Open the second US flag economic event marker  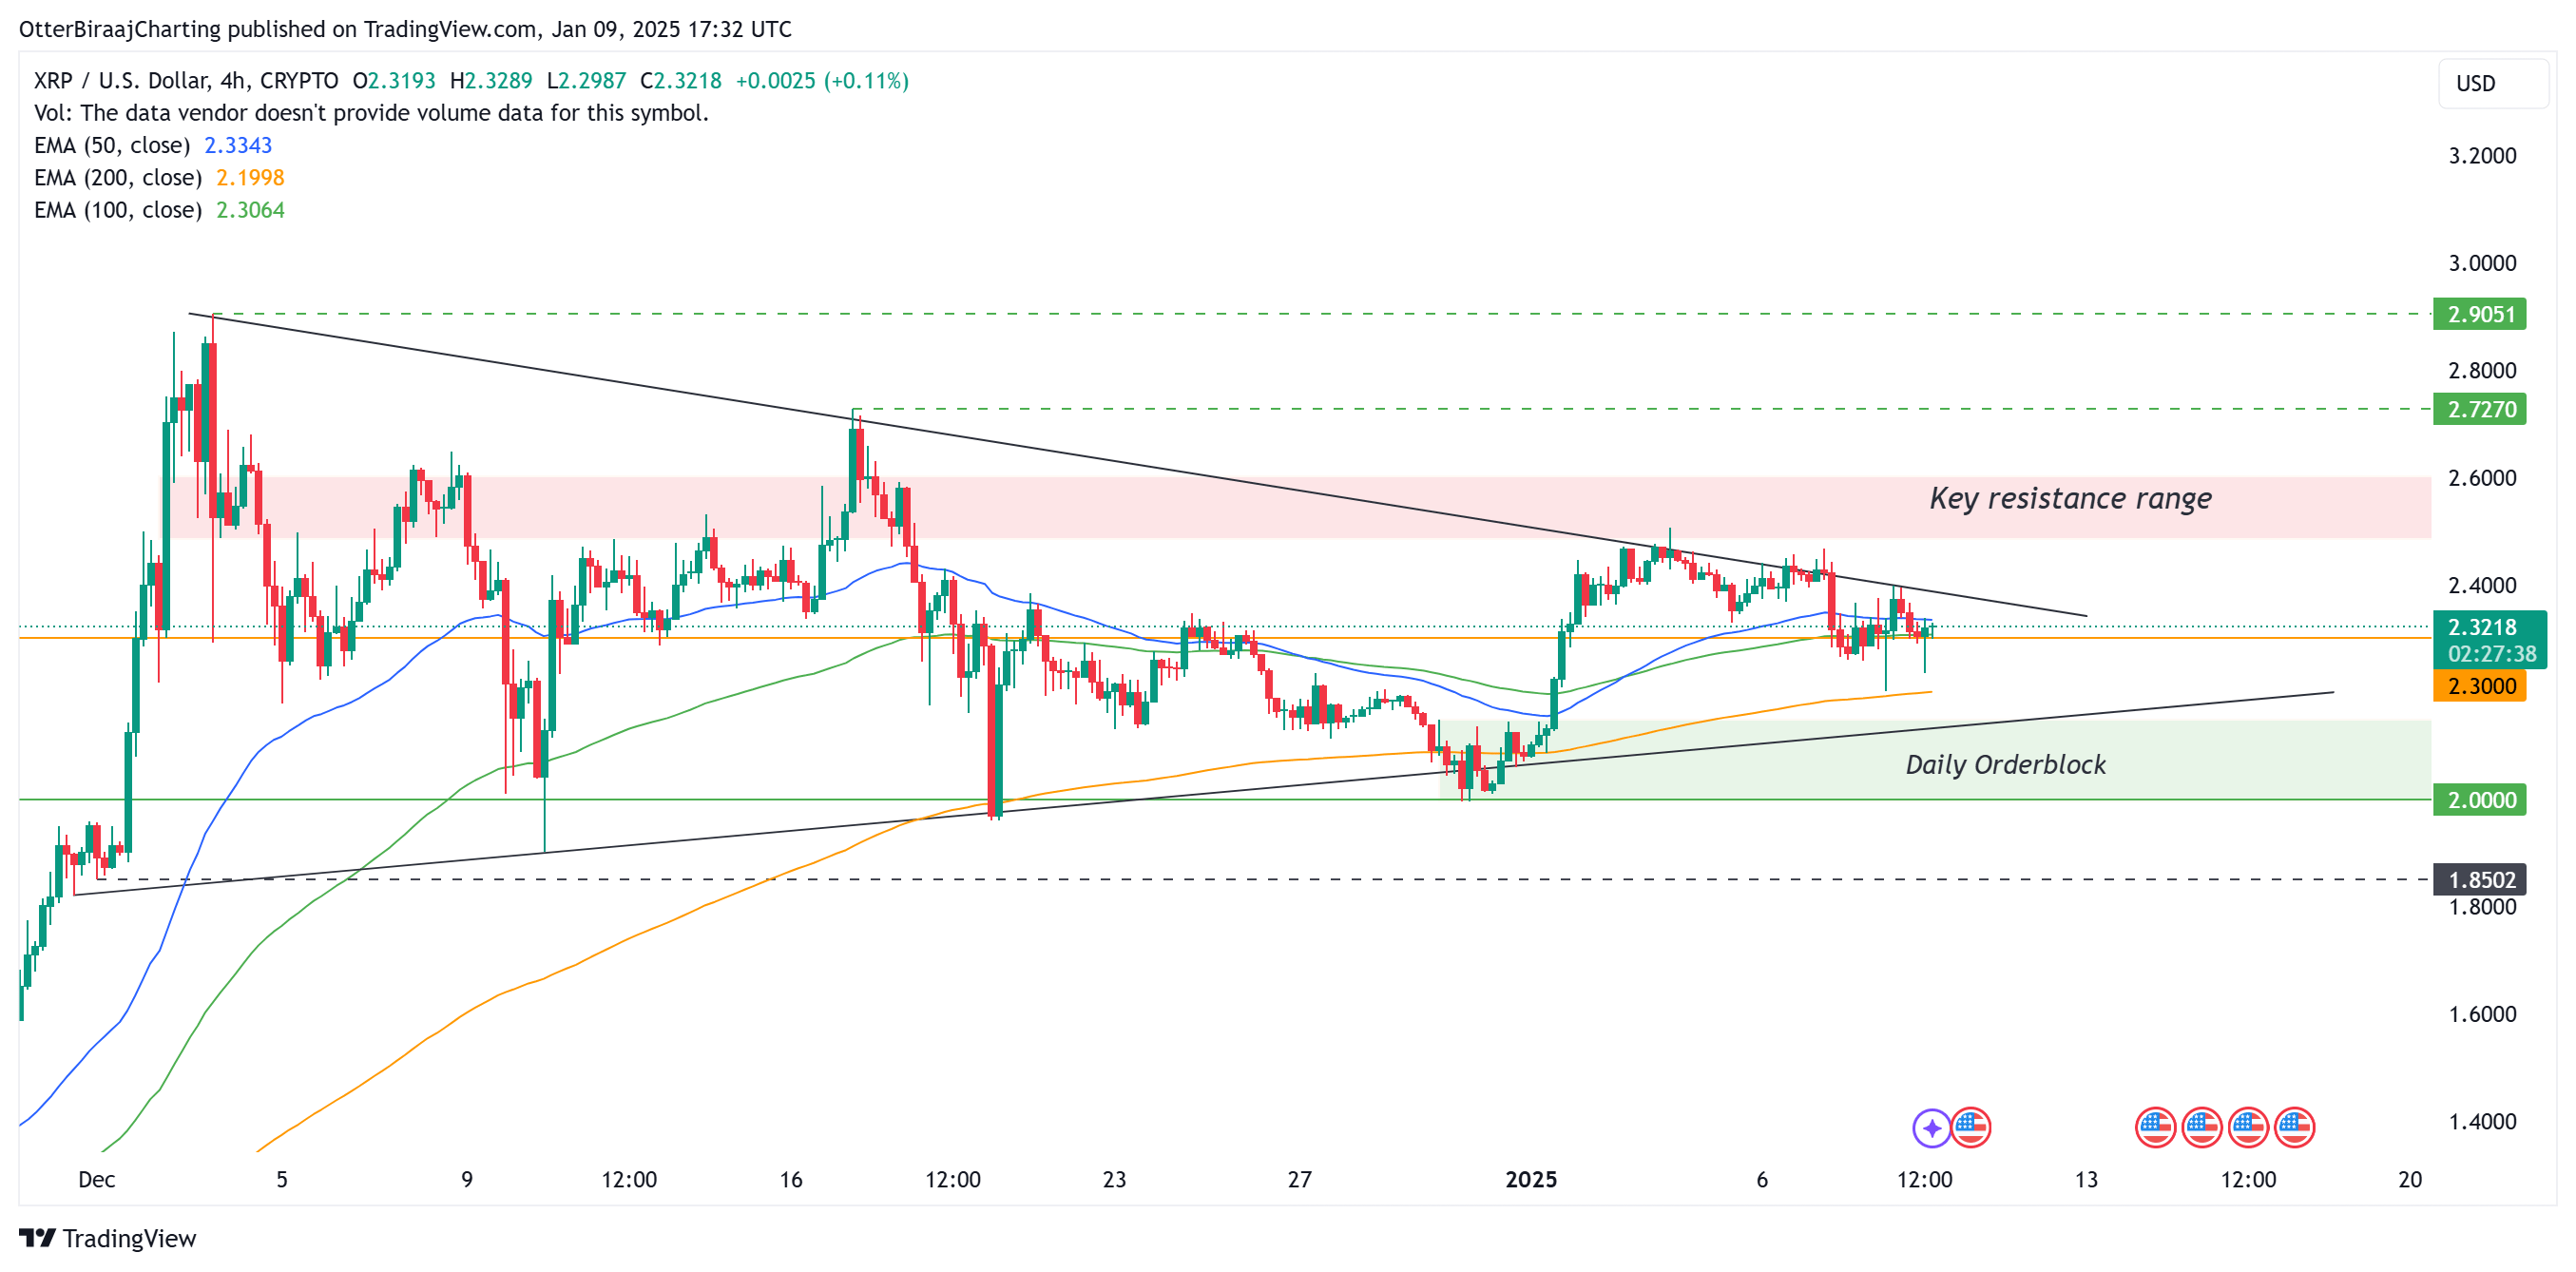(2201, 1127)
